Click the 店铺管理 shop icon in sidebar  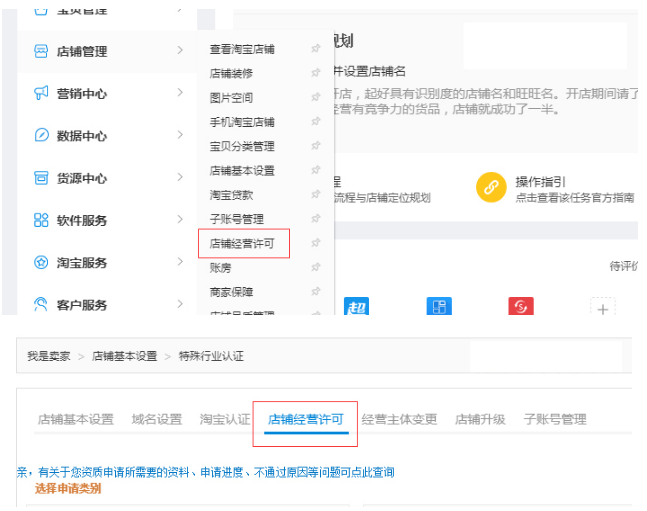tap(41, 51)
